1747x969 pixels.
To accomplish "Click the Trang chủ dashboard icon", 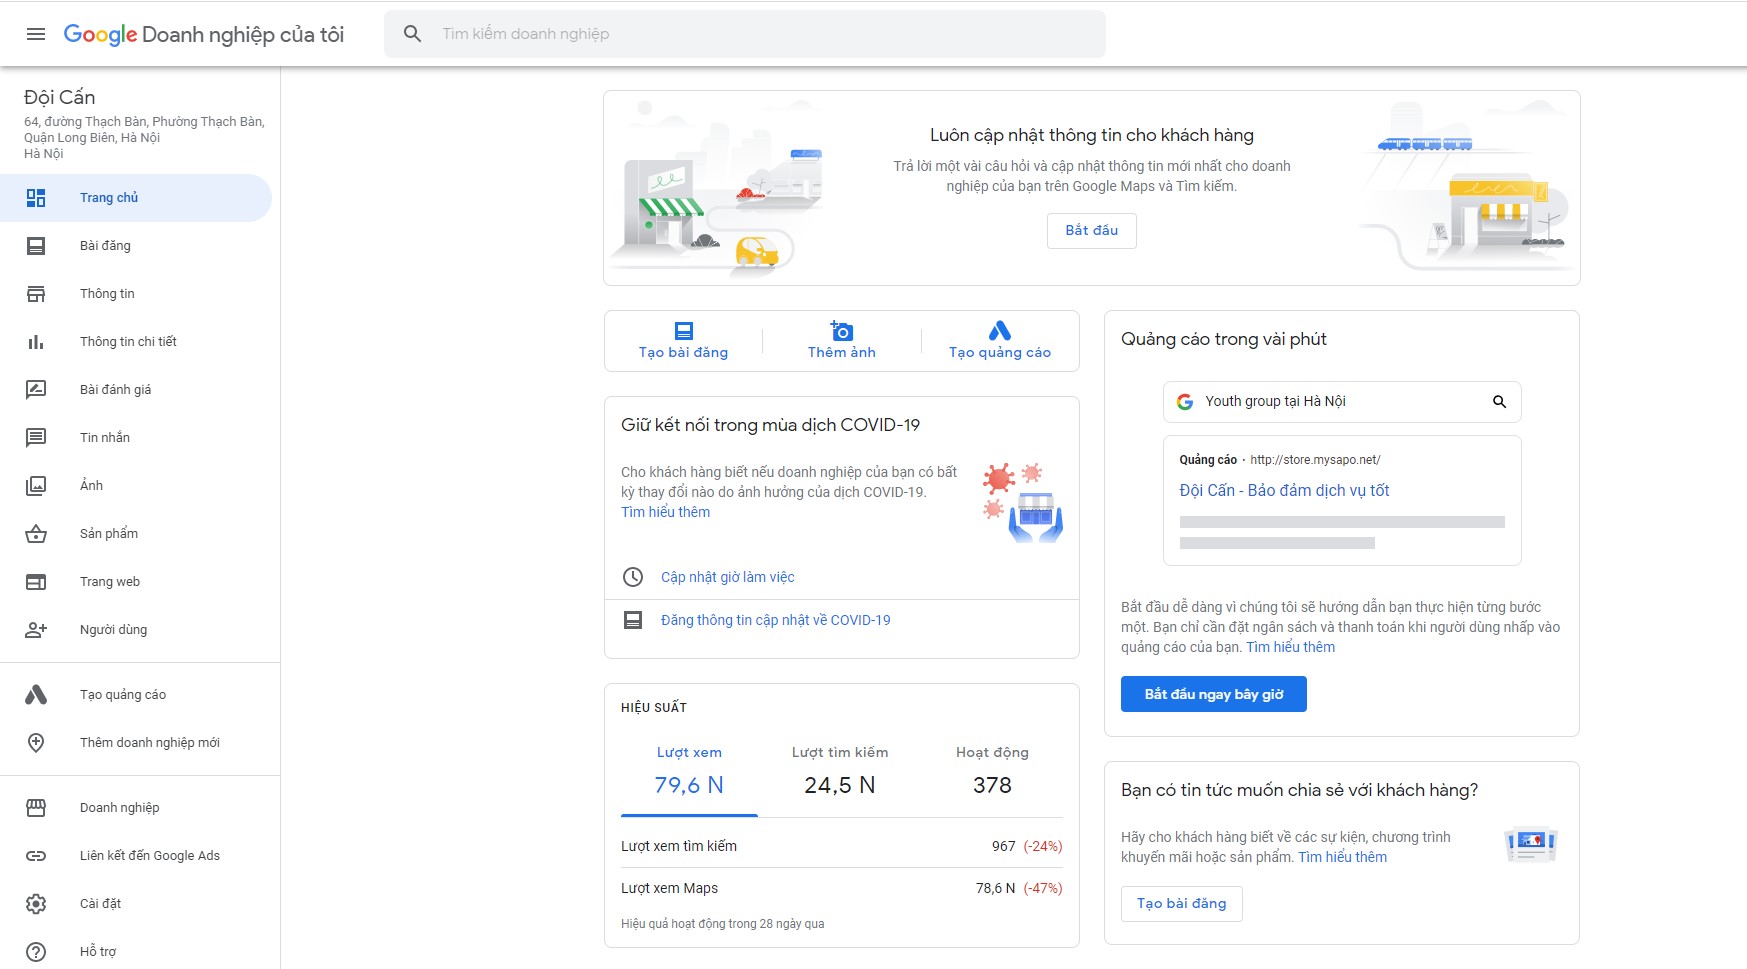I will point(36,198).
